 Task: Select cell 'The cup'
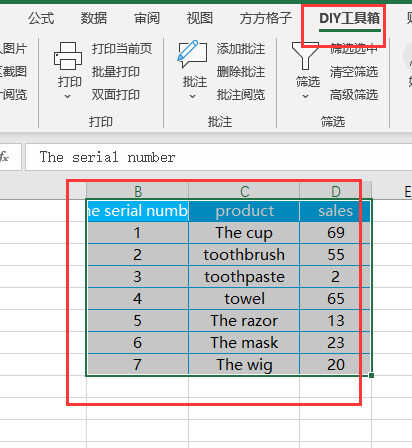tap(244, 233)
